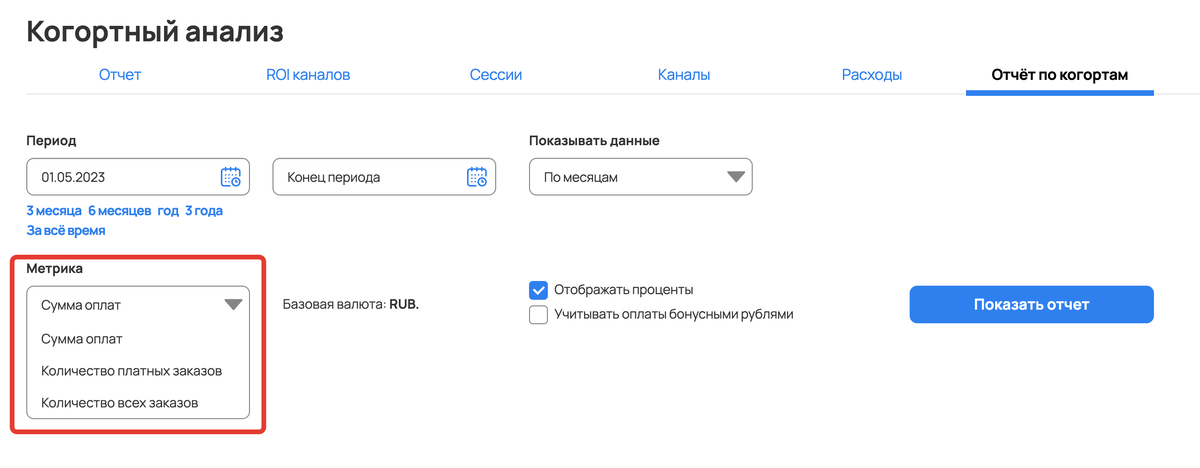1200x468 pixels.
Task: Choose the За всё время link
Action: pyautogui.click(x=66, y=230)
